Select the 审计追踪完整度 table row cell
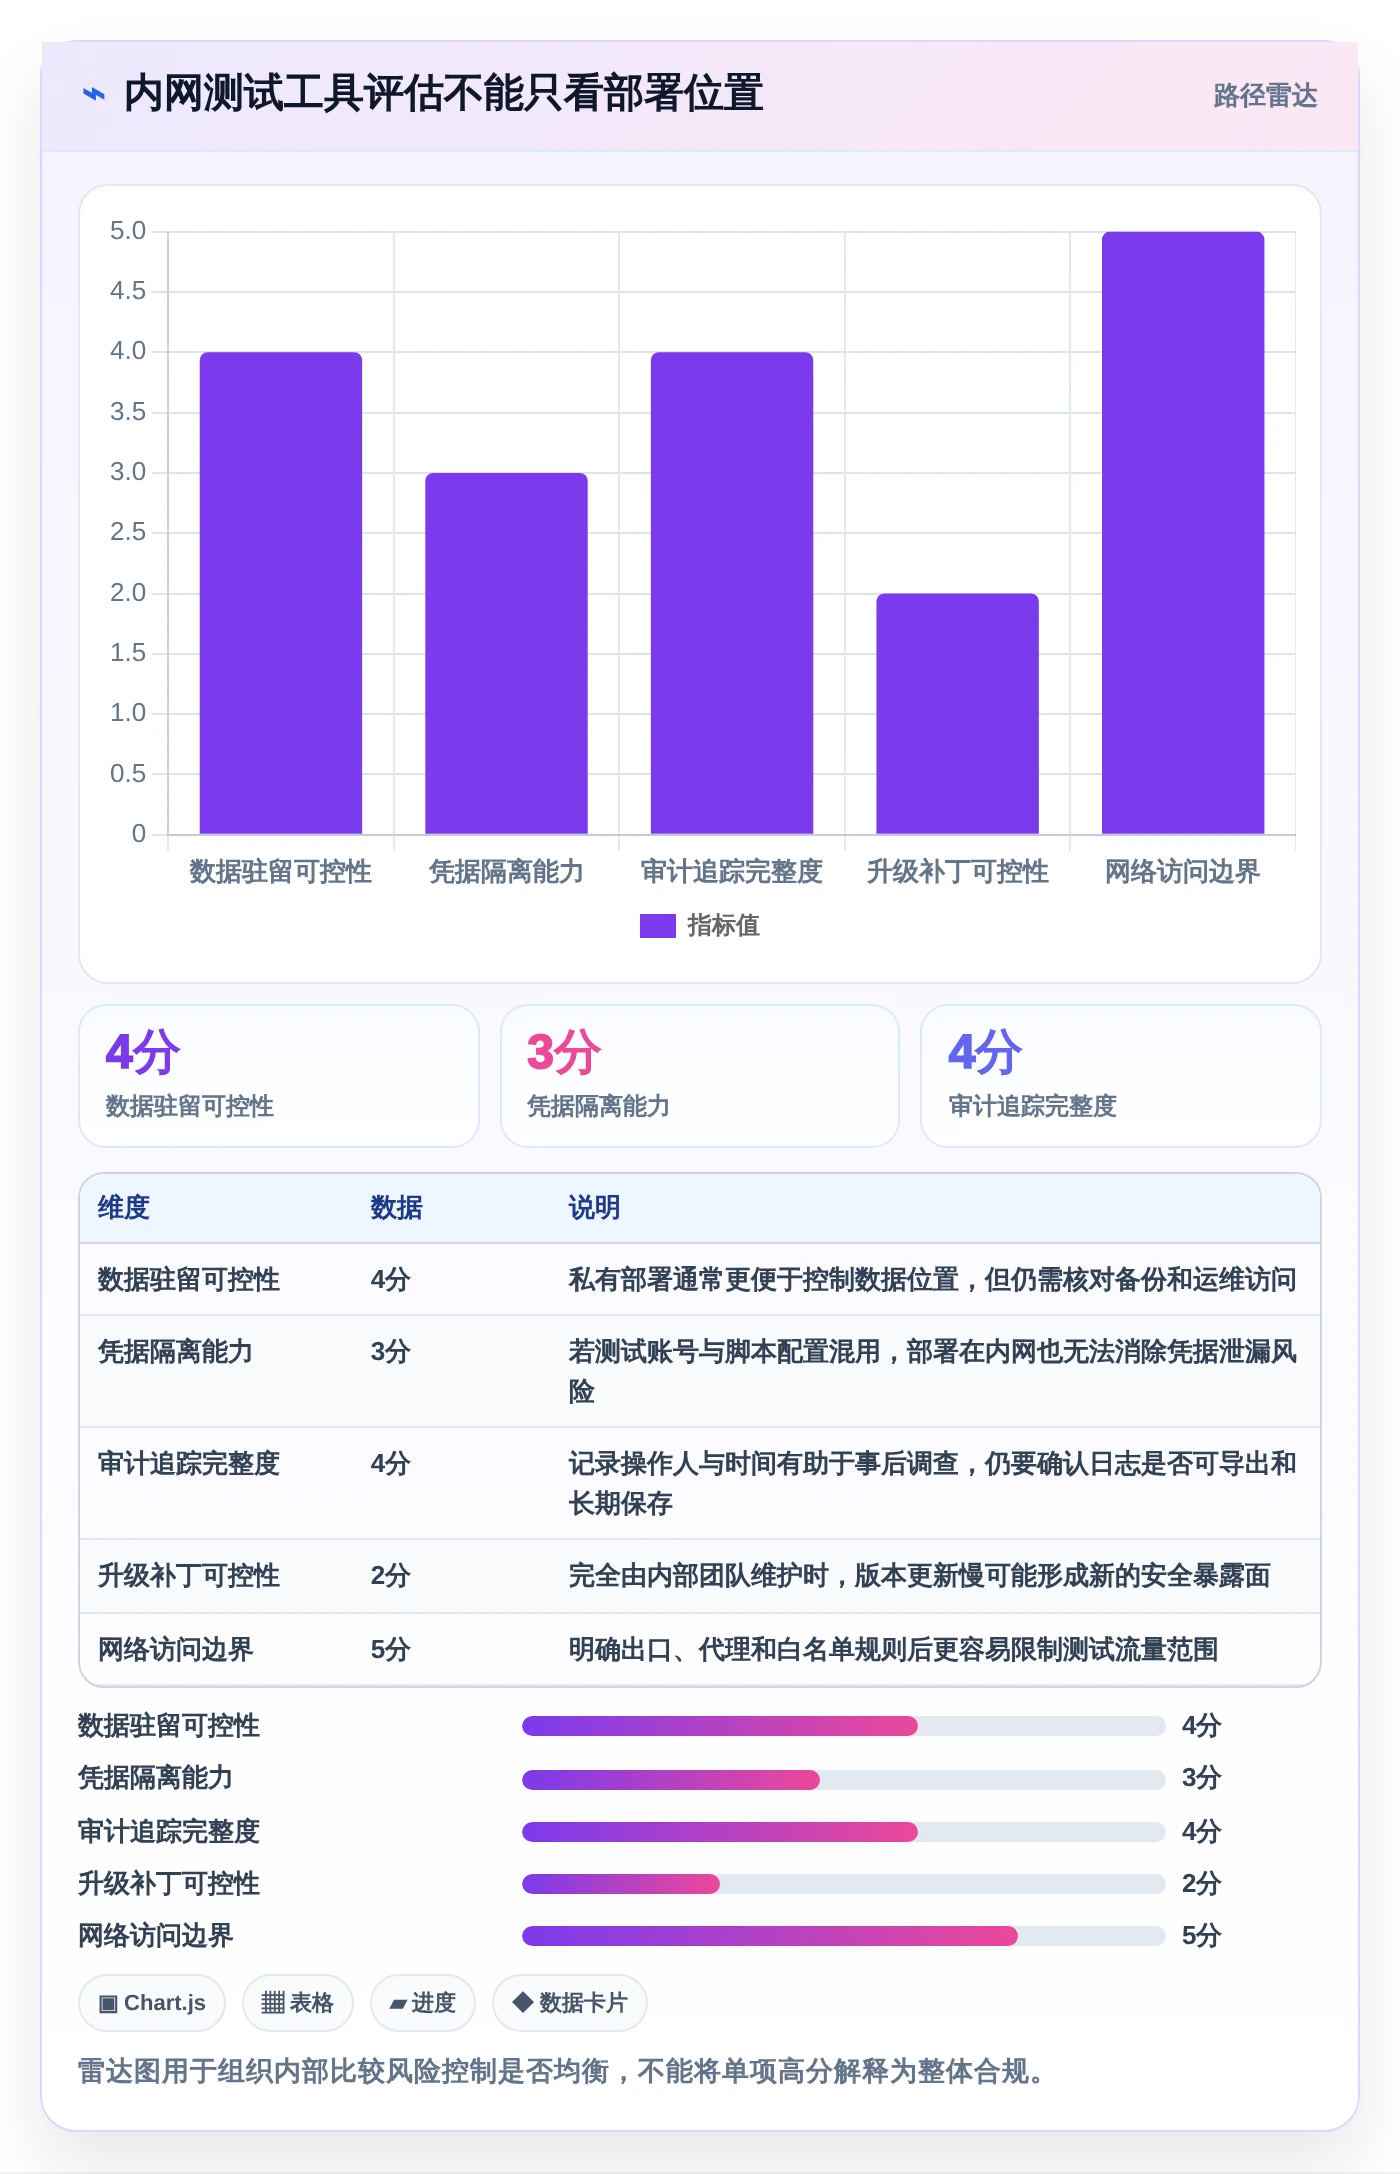Image resolution: width=1400 pixels, height=2174 pixels. pos(189,1464)
